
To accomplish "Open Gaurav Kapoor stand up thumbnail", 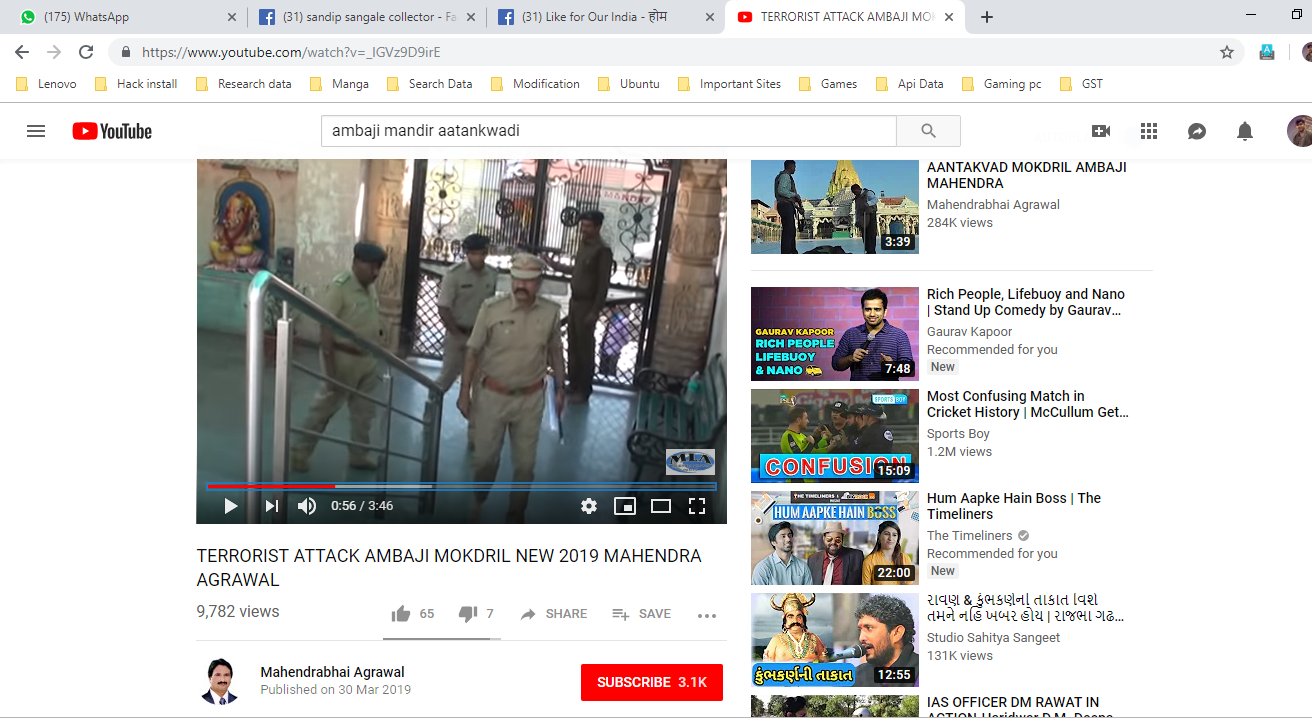I will pos(835,334).
